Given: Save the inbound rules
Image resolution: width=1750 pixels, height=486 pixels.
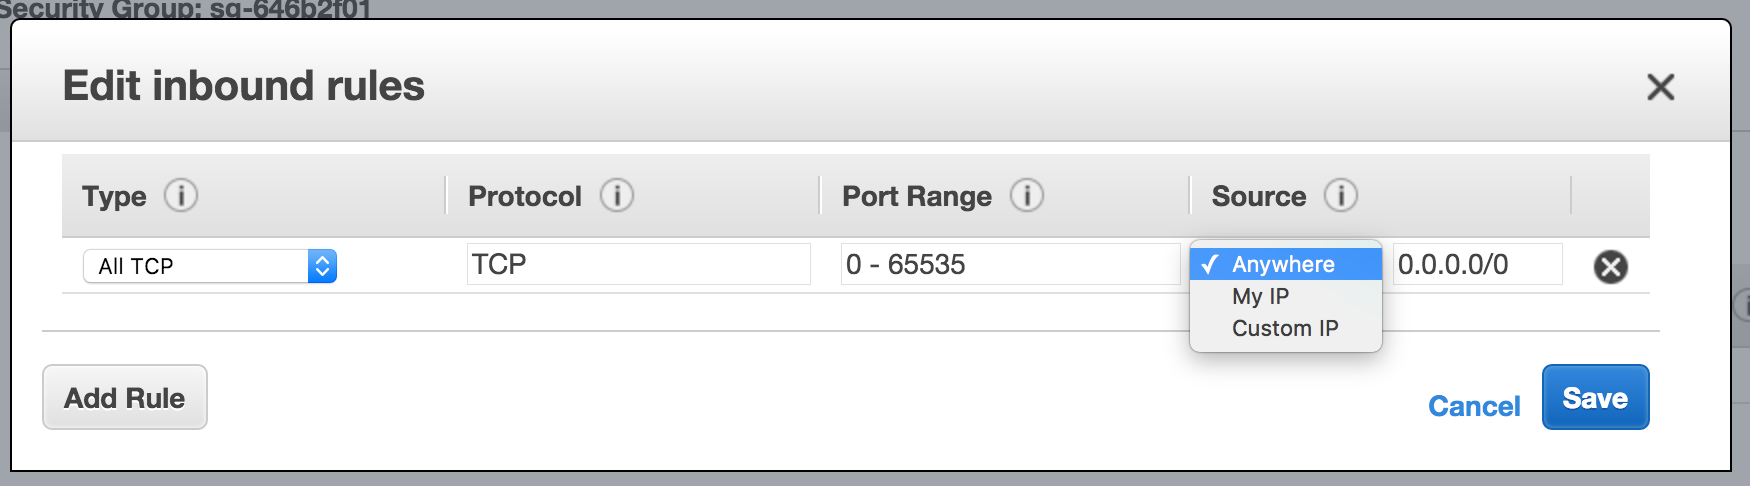Looking at the screenshot, I should pos(1595,397).
